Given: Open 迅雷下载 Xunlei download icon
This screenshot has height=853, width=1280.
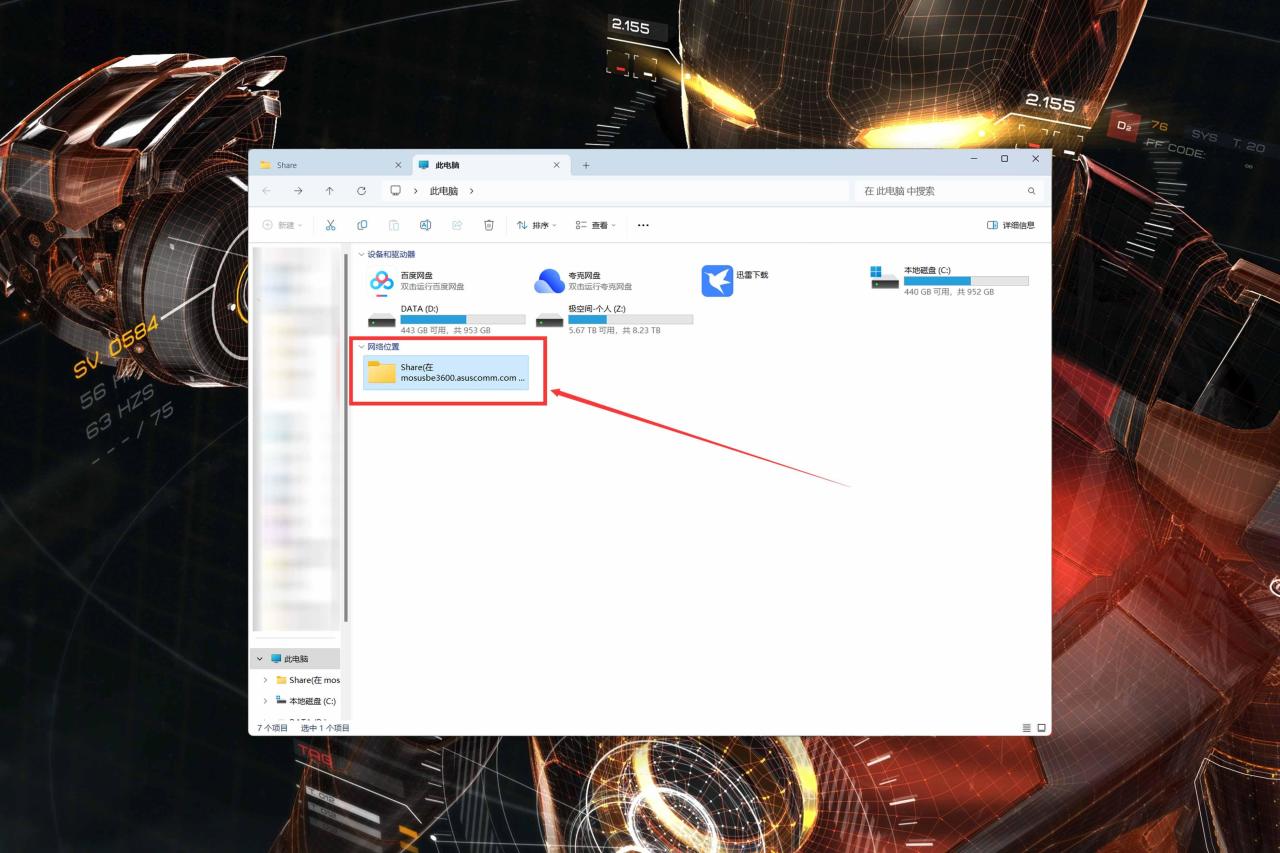Looking at the screenshot, I should (717, 281).
